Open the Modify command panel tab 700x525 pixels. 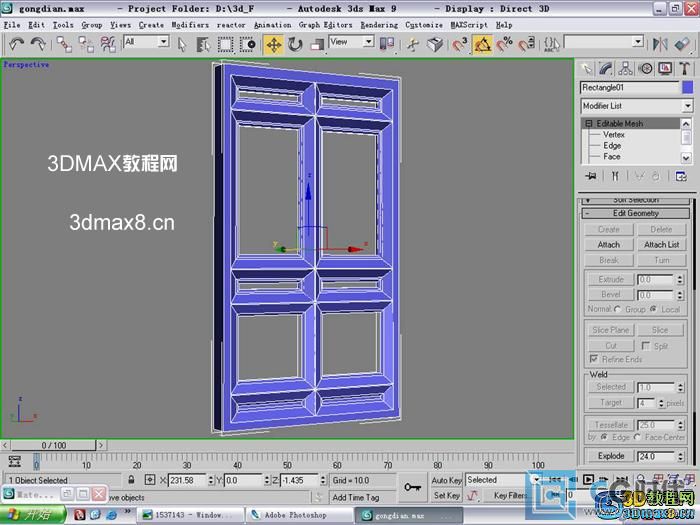click(606, 68)
